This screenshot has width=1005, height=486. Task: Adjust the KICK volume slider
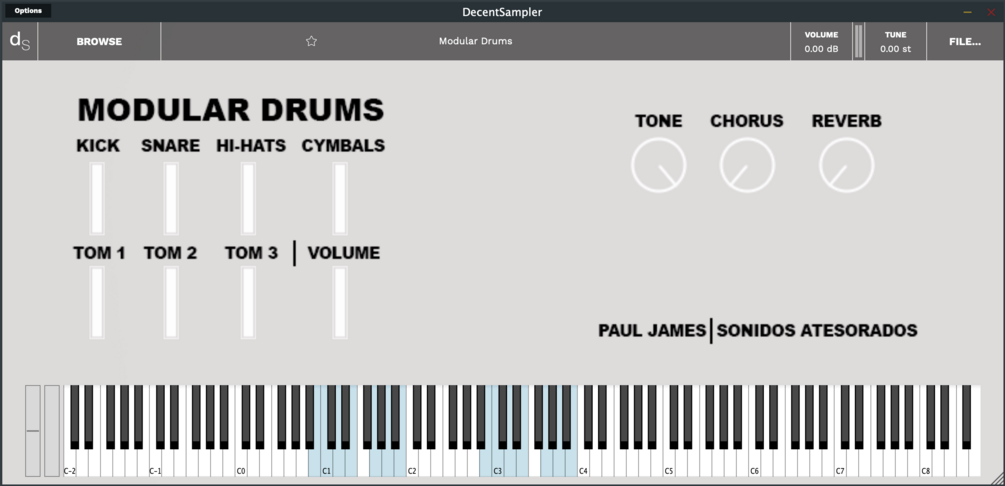pyautogui.click(x=97, y=198)
